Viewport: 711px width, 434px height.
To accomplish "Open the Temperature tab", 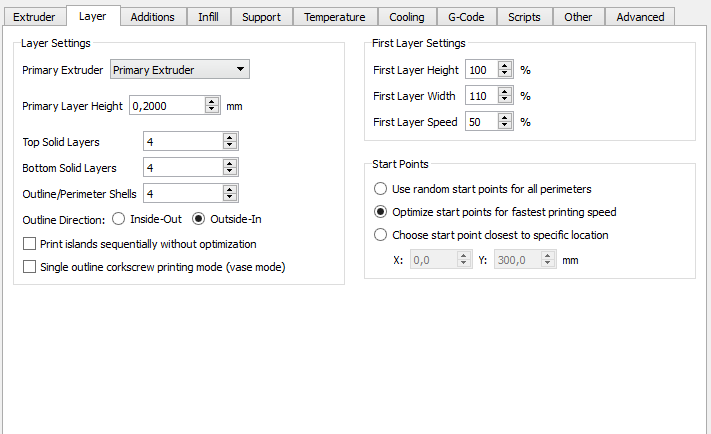I will [335, 17].
